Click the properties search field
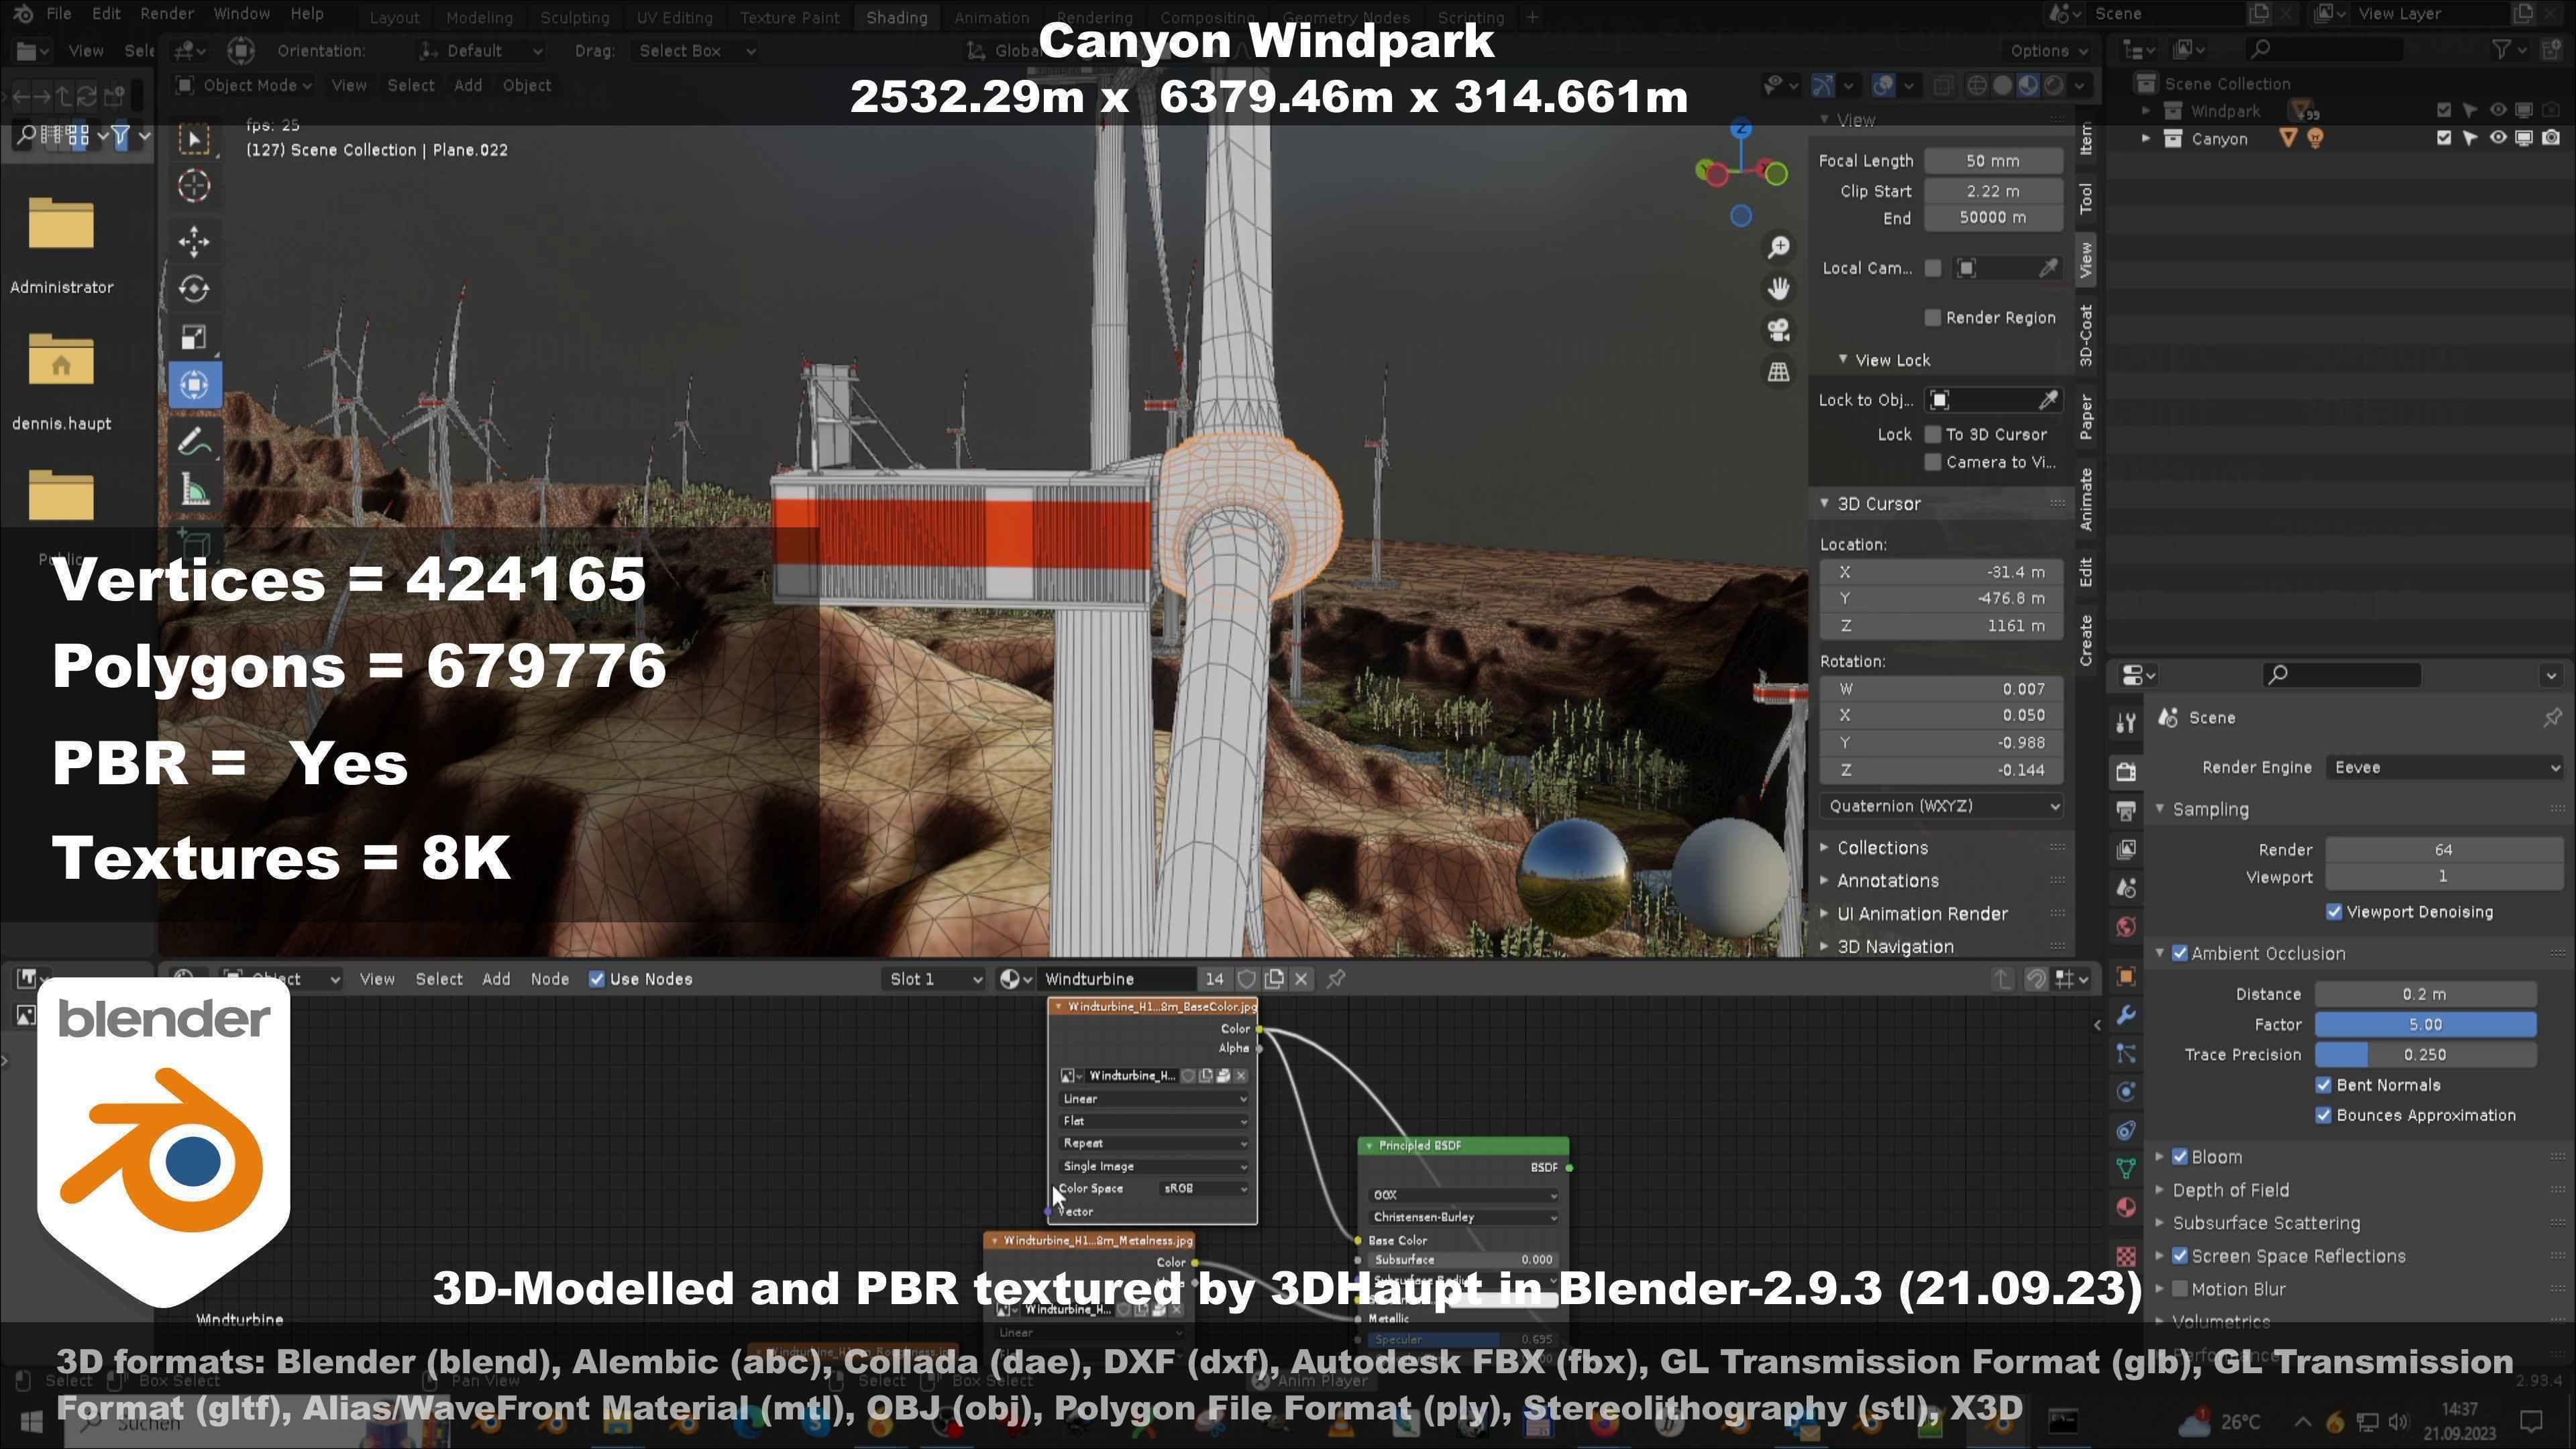The image size is (2576, 1449). tap(2341, 675)
